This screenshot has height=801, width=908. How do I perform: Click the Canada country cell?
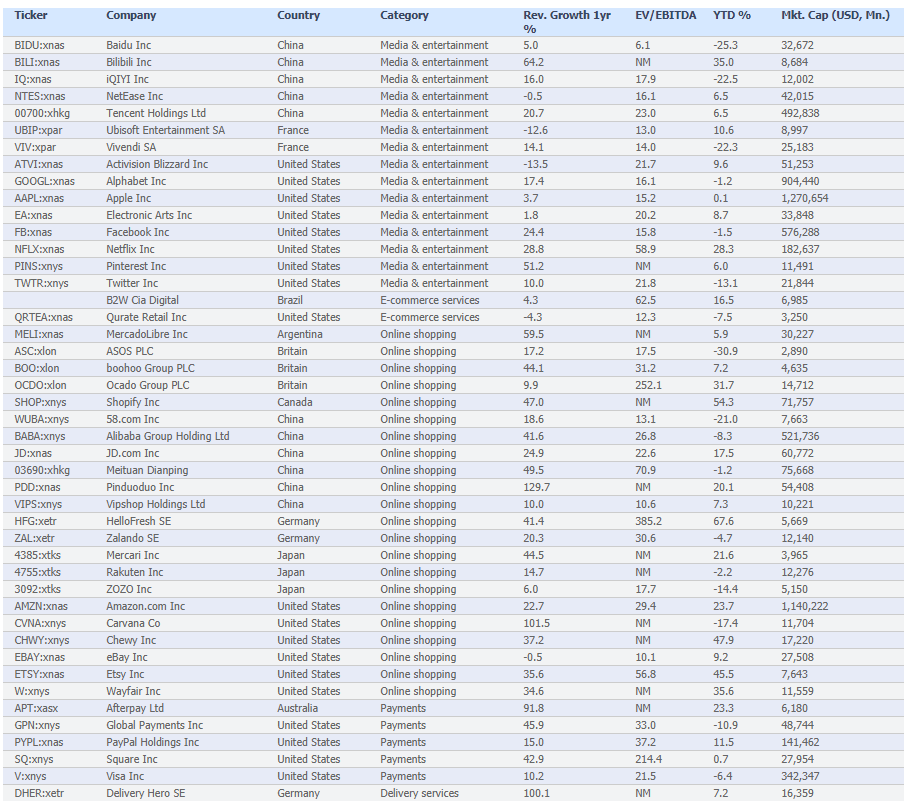[x=294, y=402]
